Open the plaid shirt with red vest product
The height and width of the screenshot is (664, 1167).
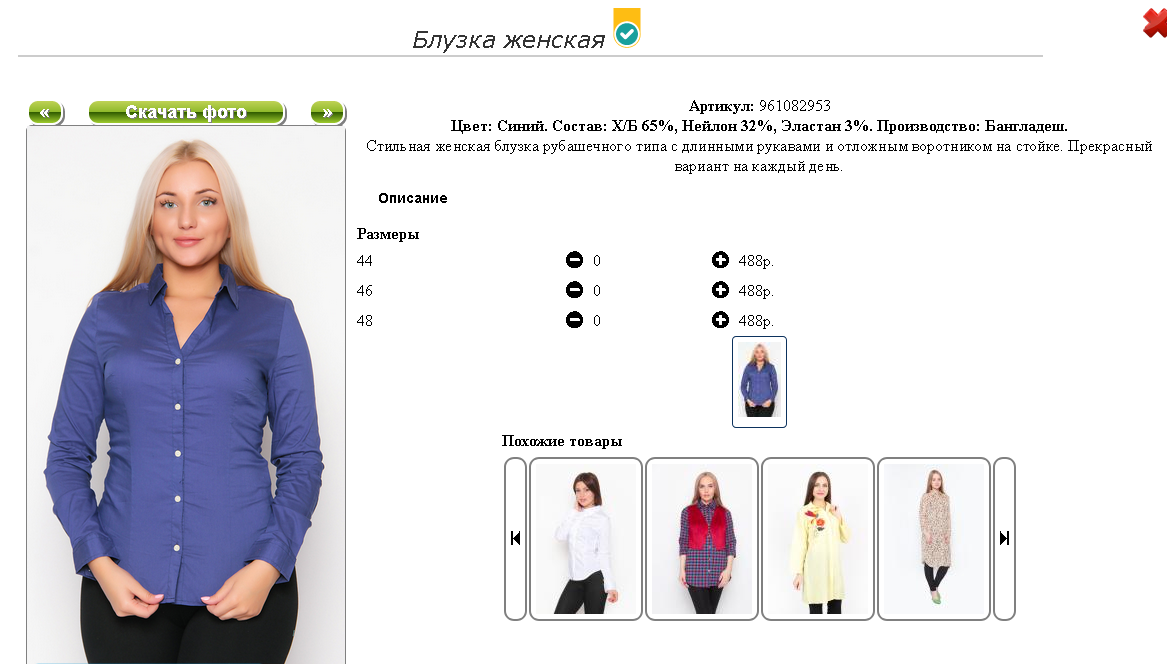702,539
